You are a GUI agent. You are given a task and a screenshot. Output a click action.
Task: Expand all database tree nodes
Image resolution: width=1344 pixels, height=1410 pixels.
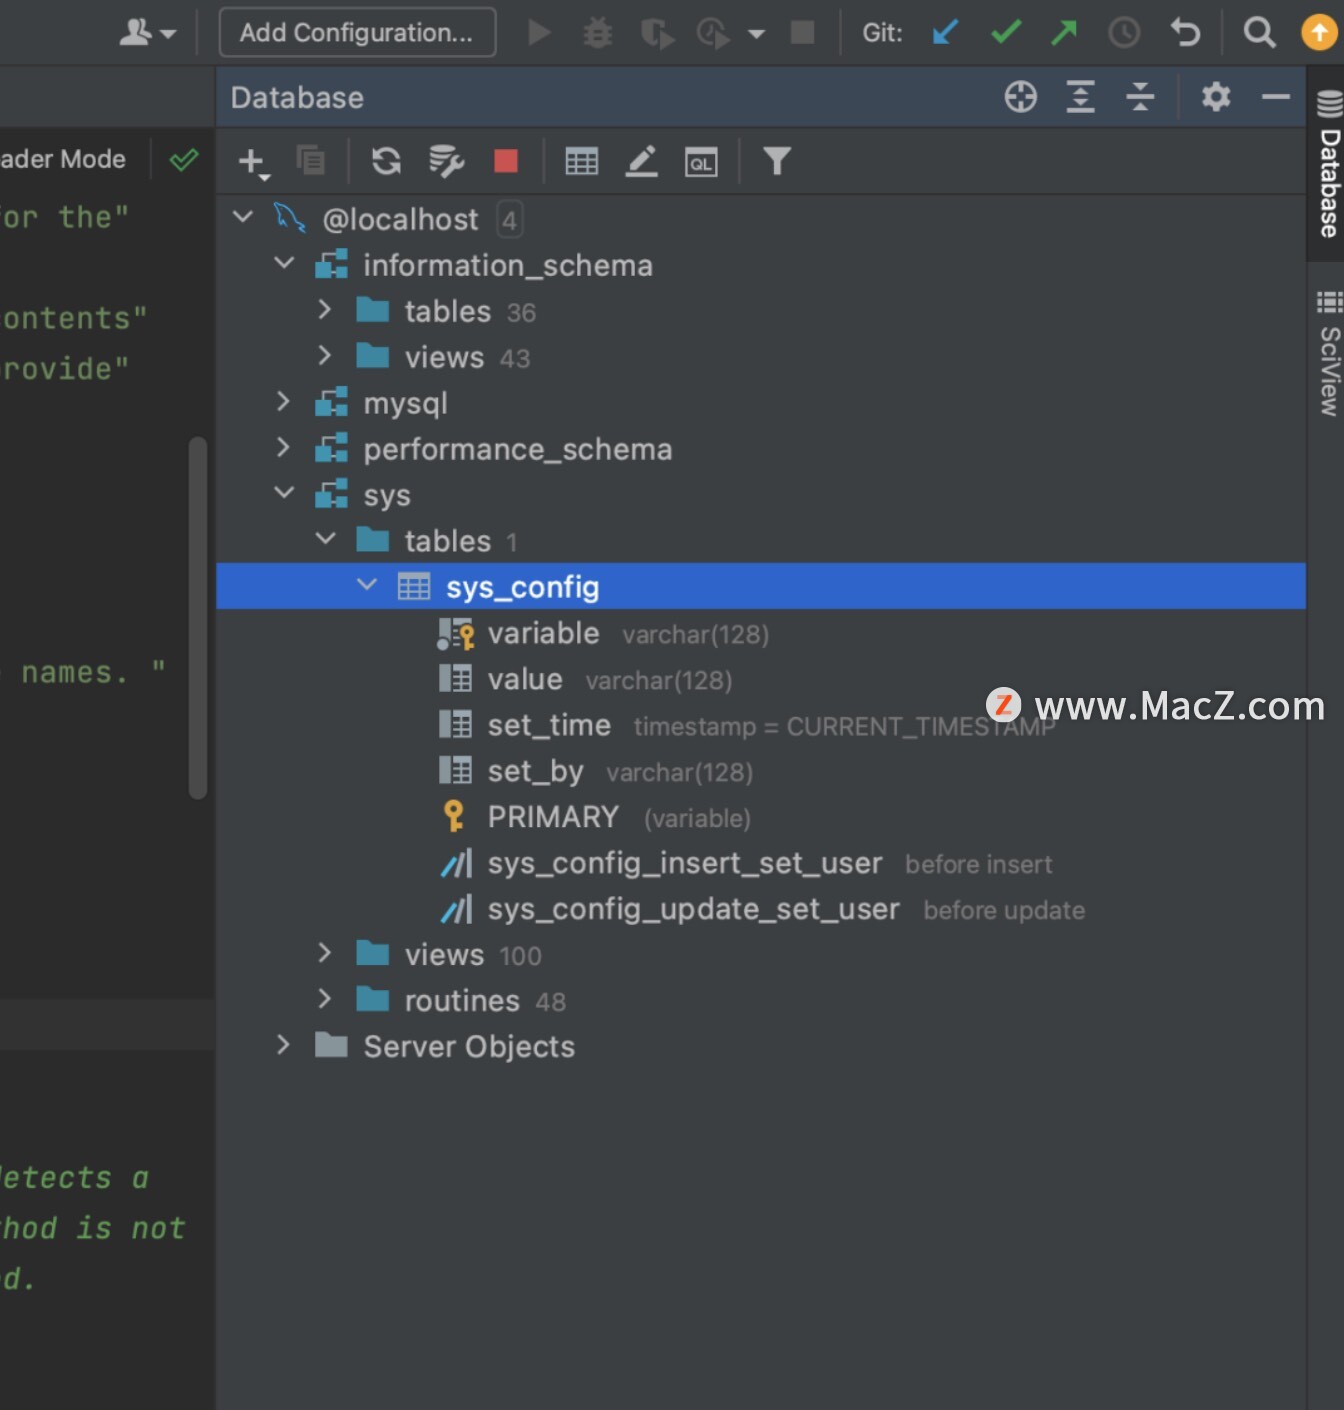1081,97
